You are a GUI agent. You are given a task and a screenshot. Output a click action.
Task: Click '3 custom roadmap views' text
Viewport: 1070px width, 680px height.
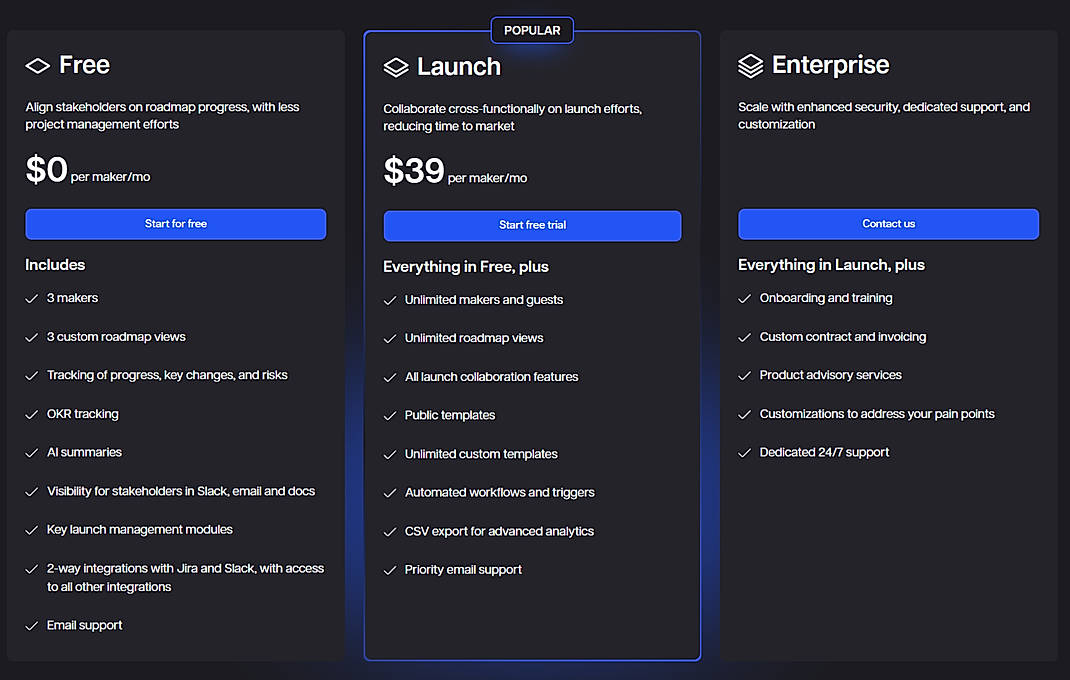coord(116,337)
